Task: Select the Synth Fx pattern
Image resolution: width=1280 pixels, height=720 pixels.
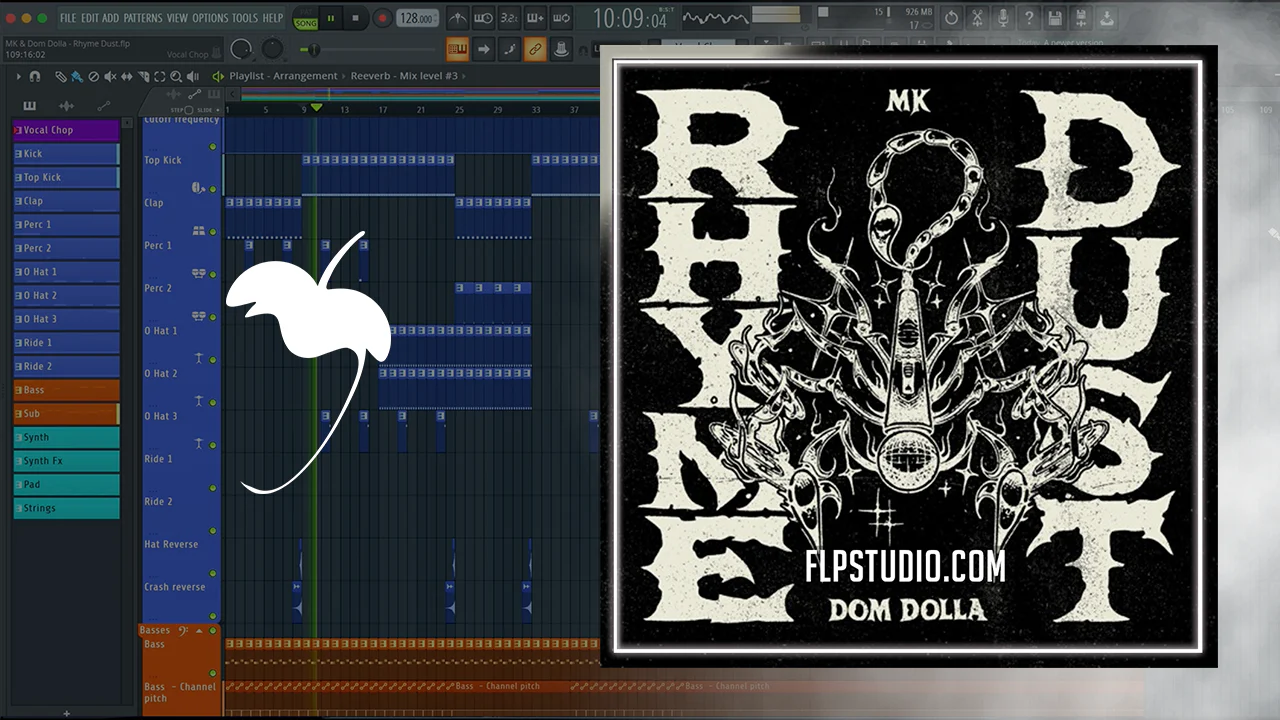Action: [66, 461]
